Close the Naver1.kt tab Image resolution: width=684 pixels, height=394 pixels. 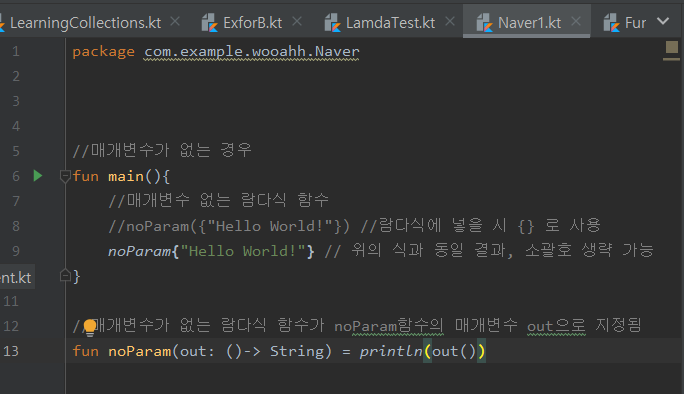[x=576, y=21]
